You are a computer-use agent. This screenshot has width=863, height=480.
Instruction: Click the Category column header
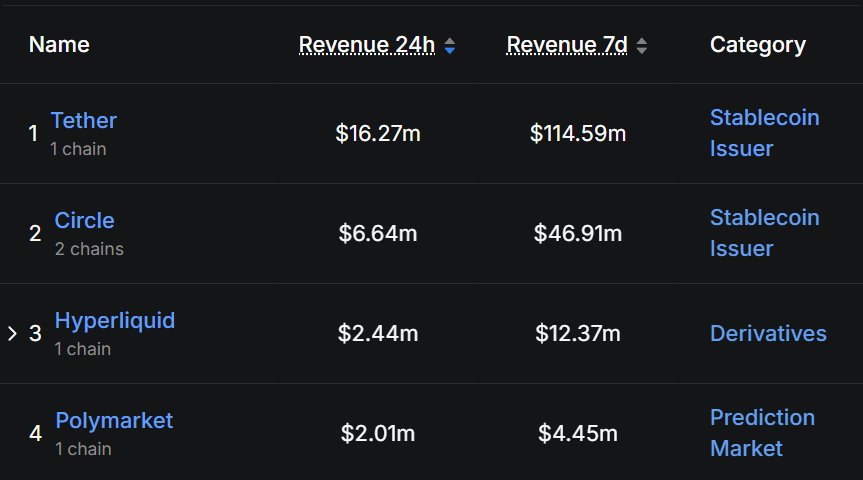tap(757, 45)
